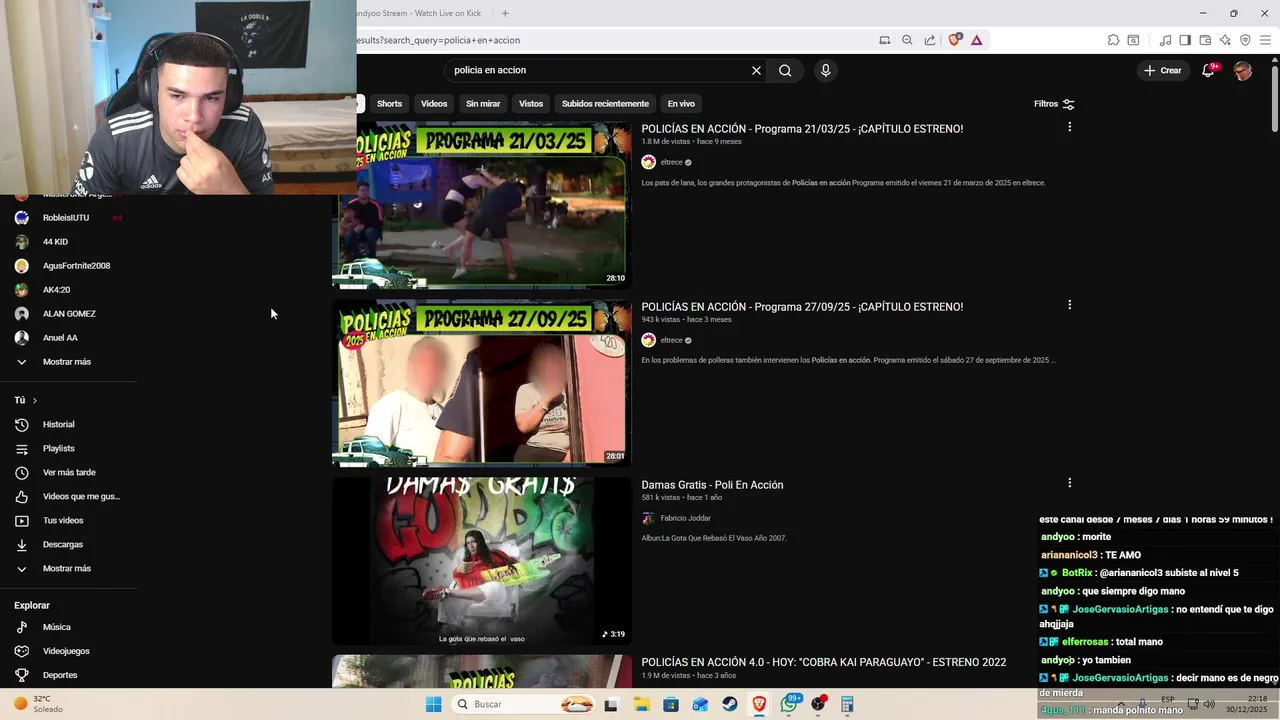
Task: Open options menu for Damas Gratis video
Action: tap(1069, 483)
